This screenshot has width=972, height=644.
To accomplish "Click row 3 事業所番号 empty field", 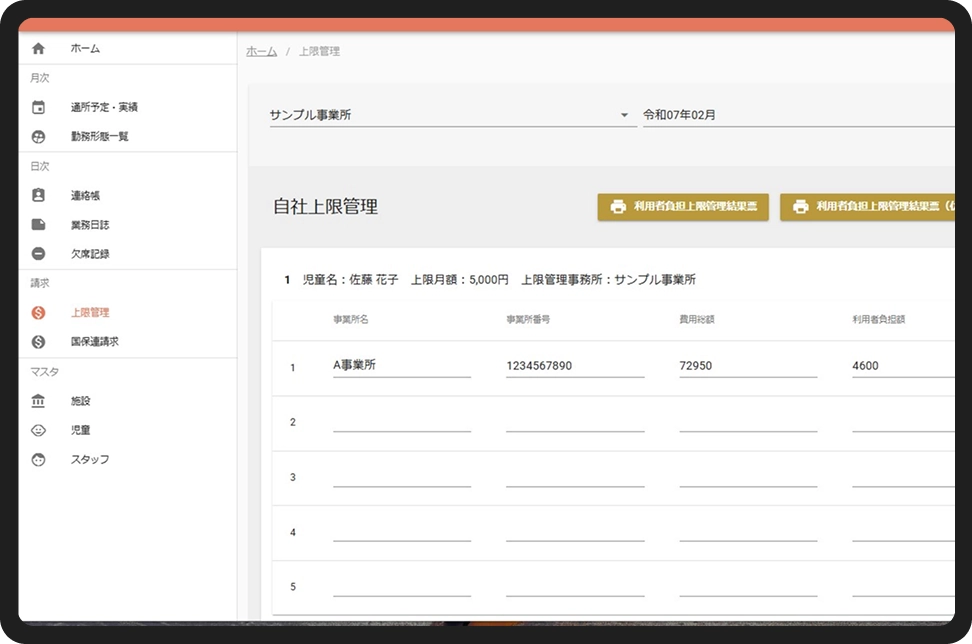I will click(575, 477).
